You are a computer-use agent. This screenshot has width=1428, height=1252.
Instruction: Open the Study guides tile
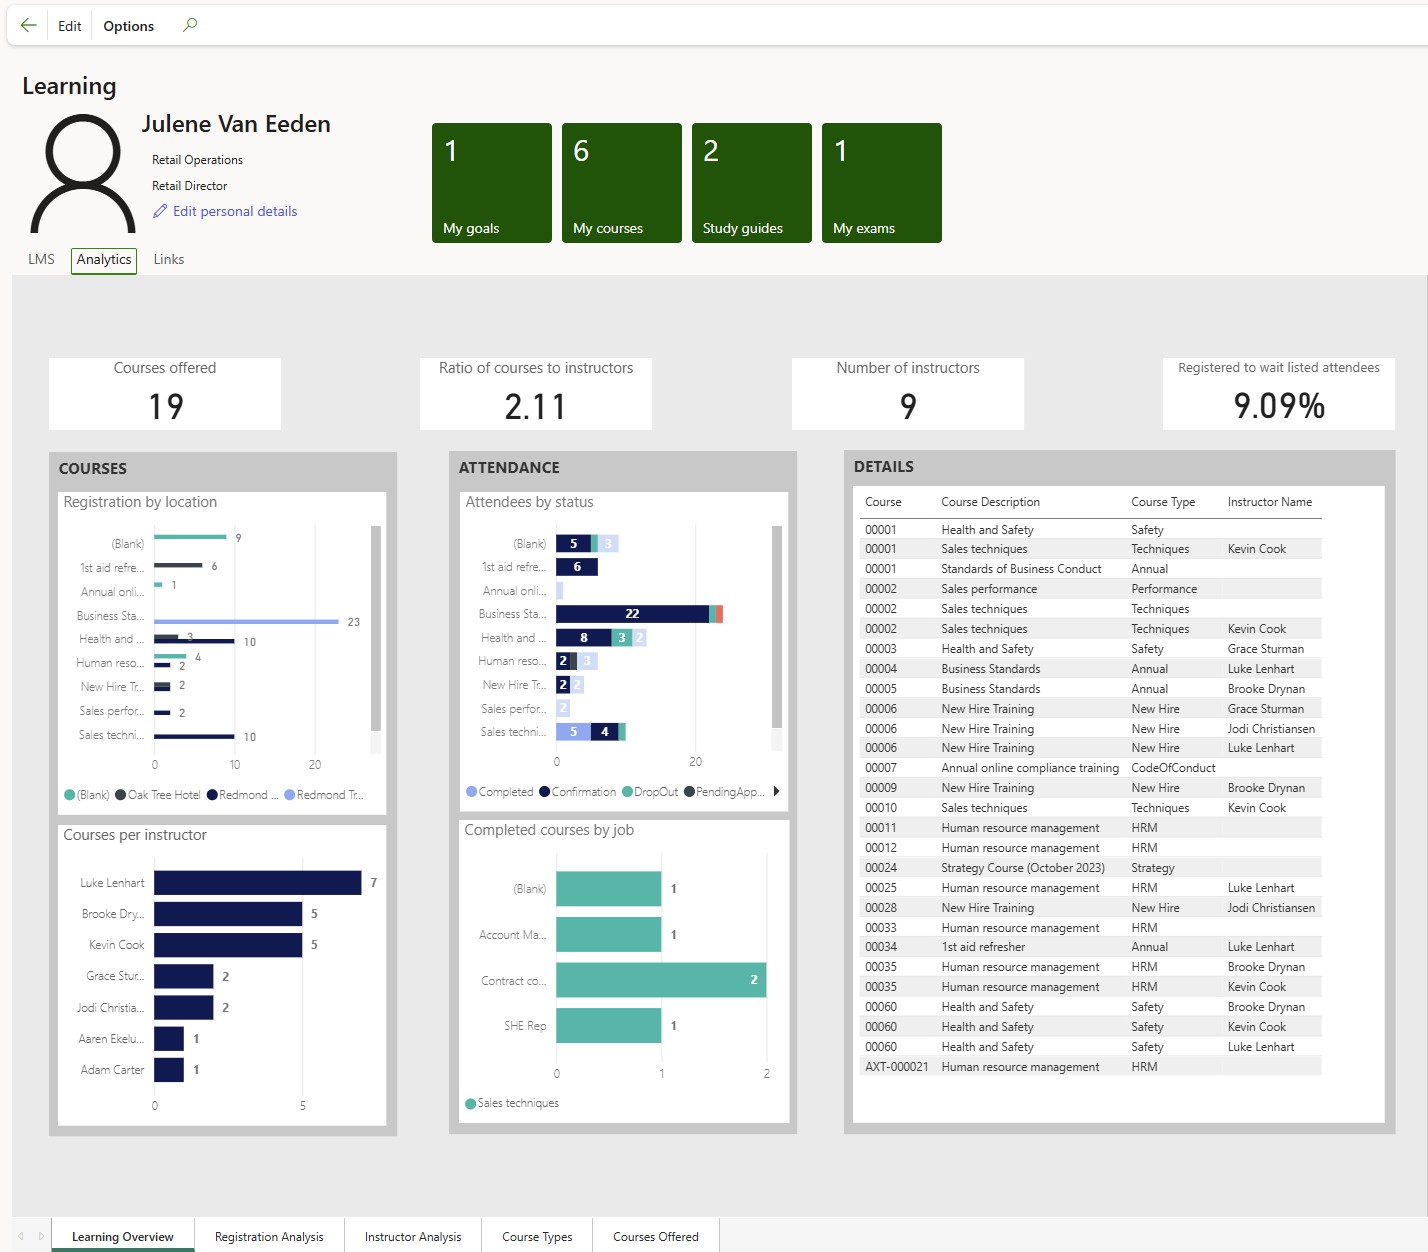(751, 183)
